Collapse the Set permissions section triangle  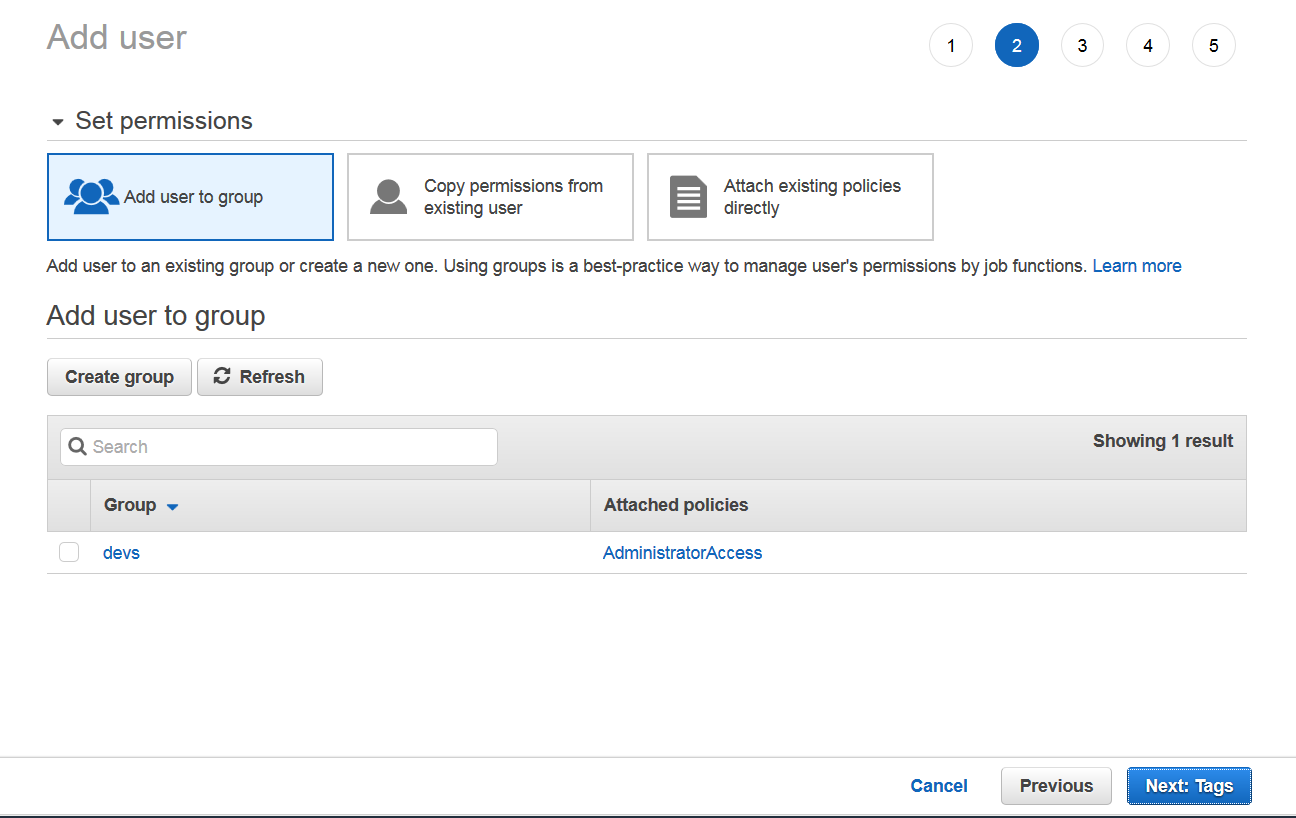coord(56,122)
